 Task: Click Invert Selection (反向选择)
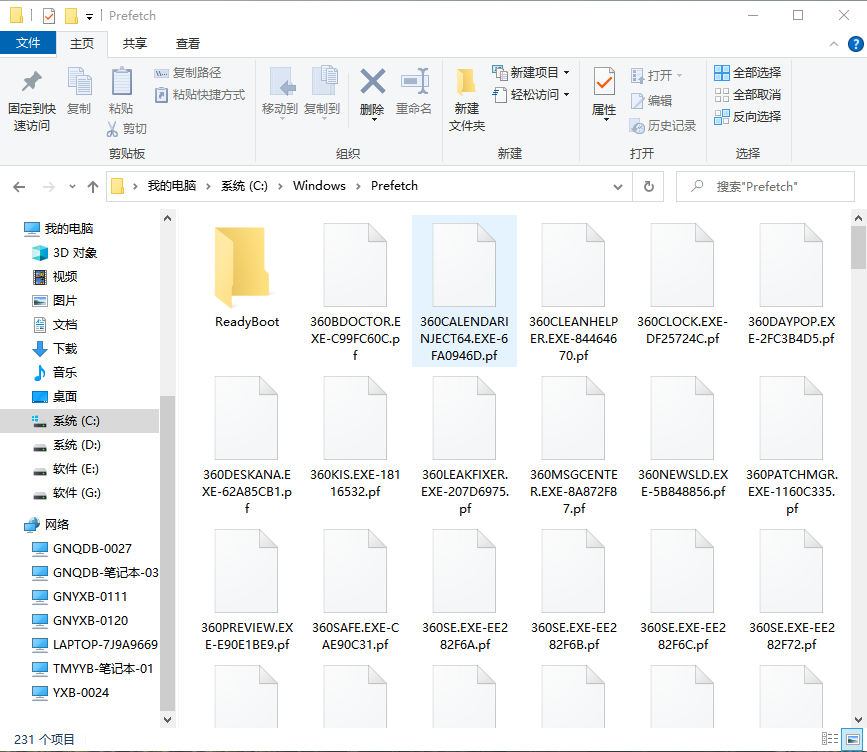pos(748,117)
